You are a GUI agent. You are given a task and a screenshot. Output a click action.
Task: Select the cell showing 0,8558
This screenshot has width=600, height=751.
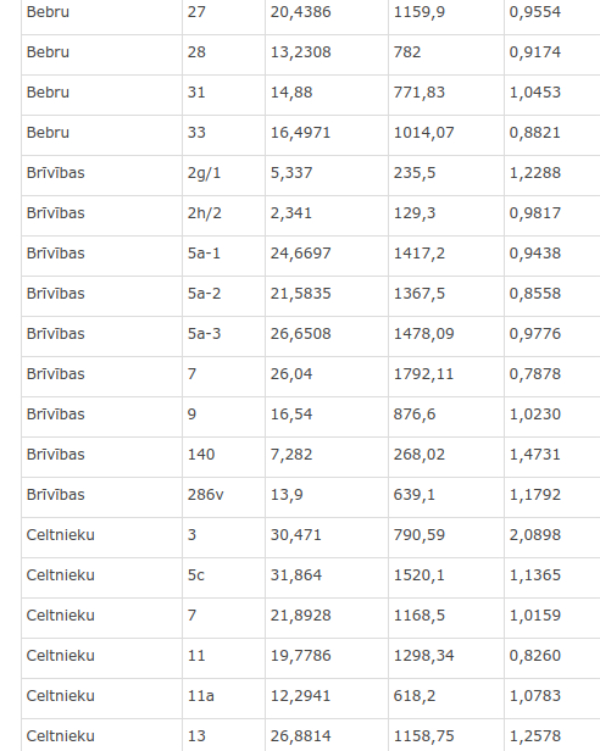[552, 294]
